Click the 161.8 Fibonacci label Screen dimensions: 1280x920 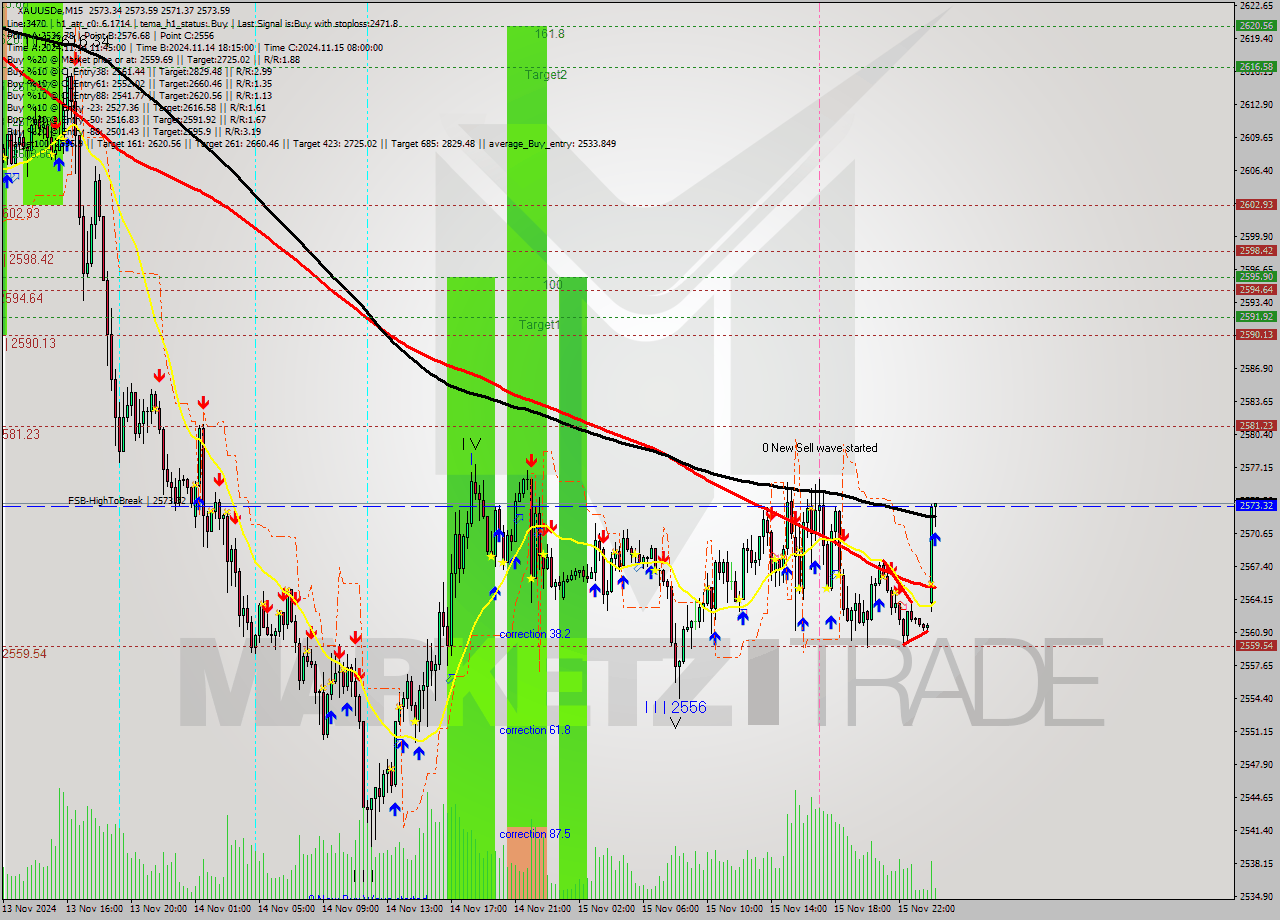click(x=549, y=34)
